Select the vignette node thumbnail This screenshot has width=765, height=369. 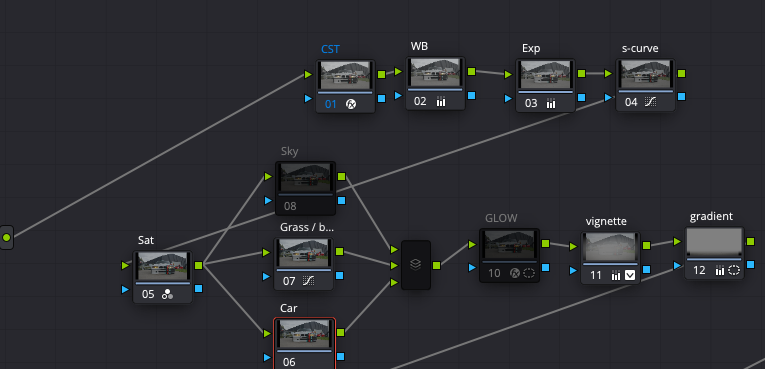[x=610, y=246]
